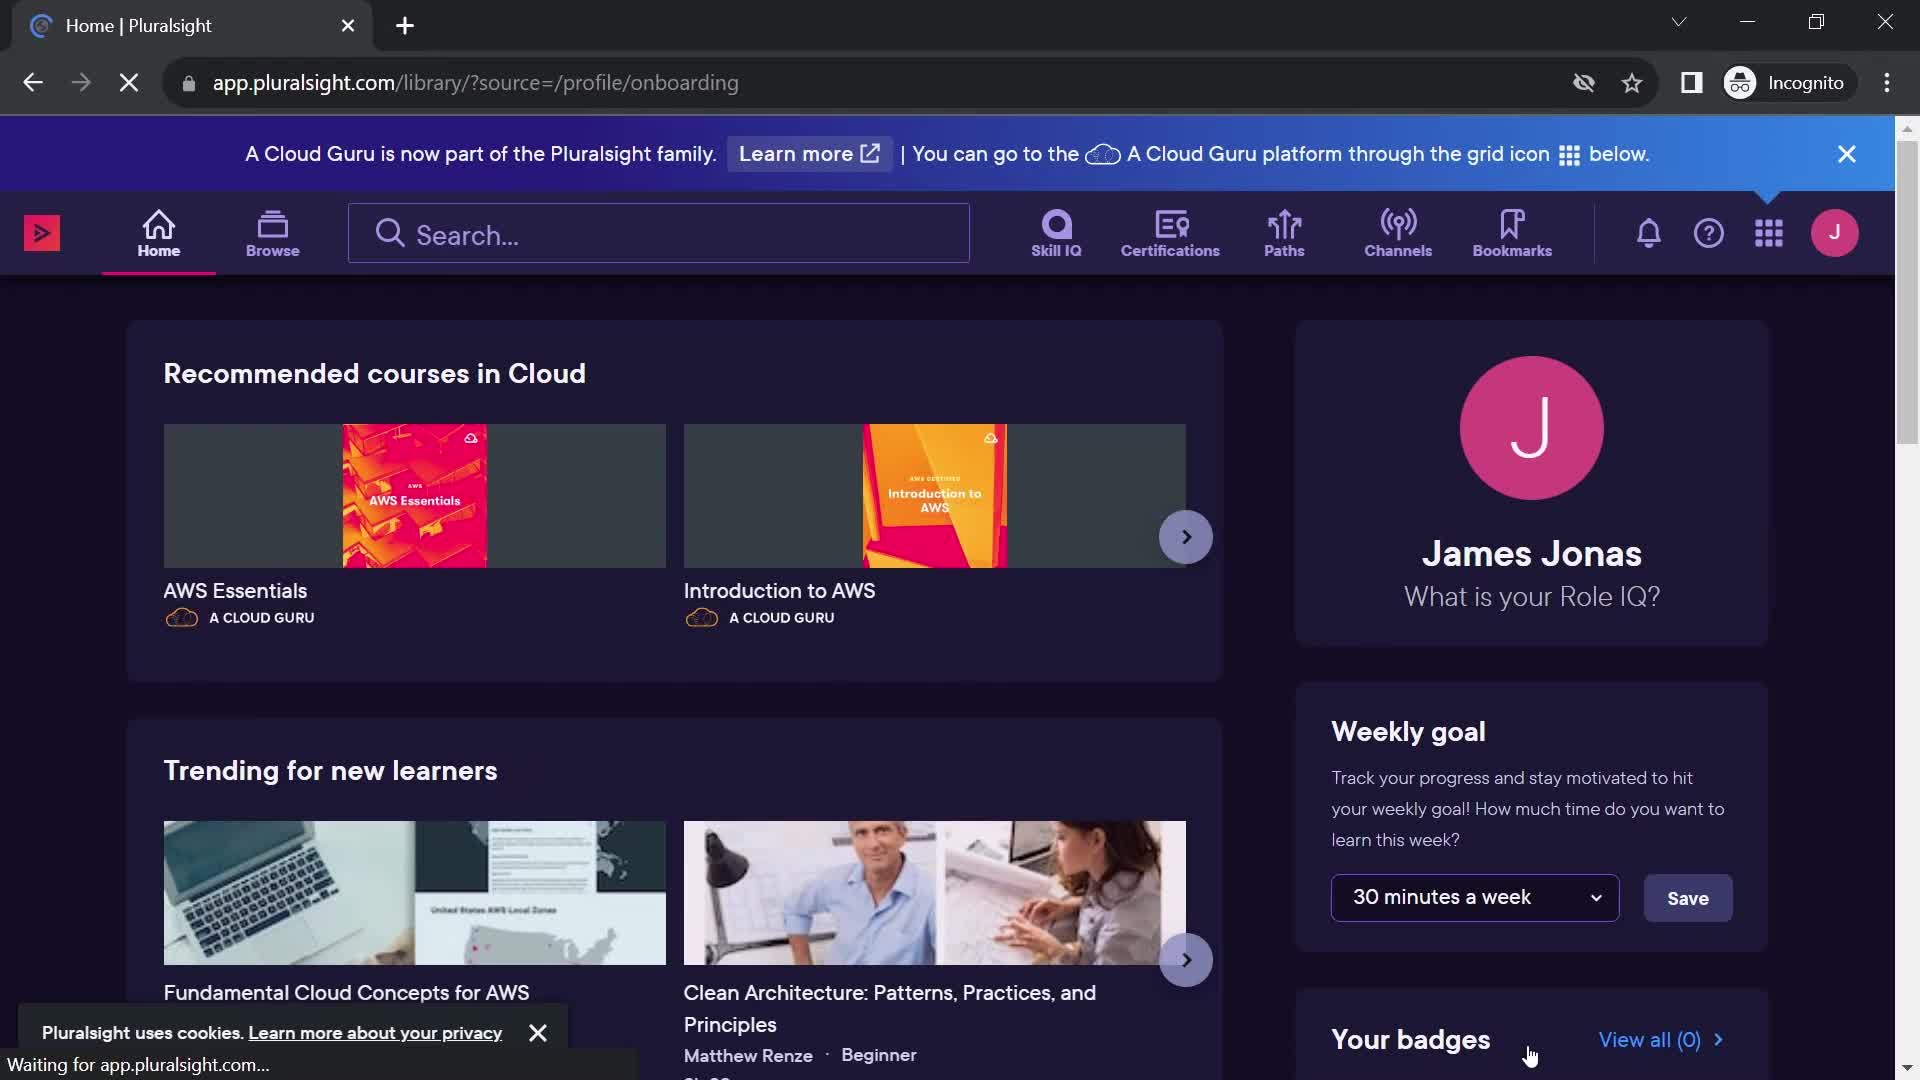Open the Chrome three-dot menu

coord(1887,83)
